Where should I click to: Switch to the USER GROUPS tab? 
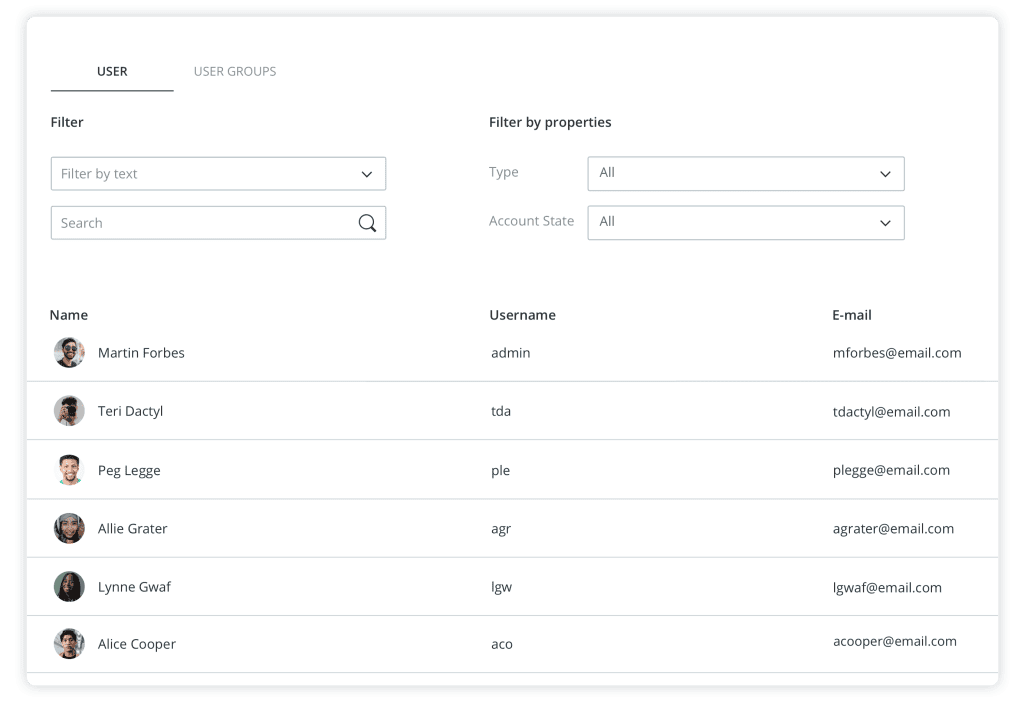tap(234, 71)
